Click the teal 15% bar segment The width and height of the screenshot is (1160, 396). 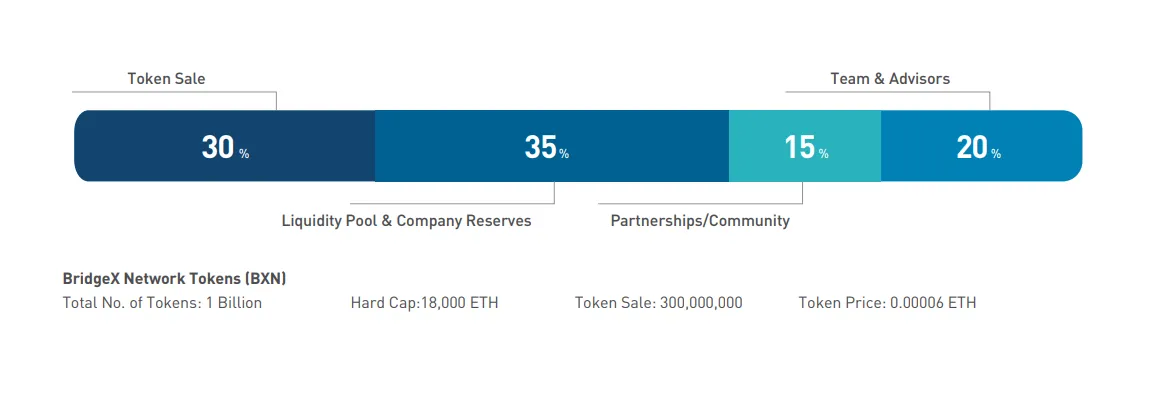pos(805,146)
